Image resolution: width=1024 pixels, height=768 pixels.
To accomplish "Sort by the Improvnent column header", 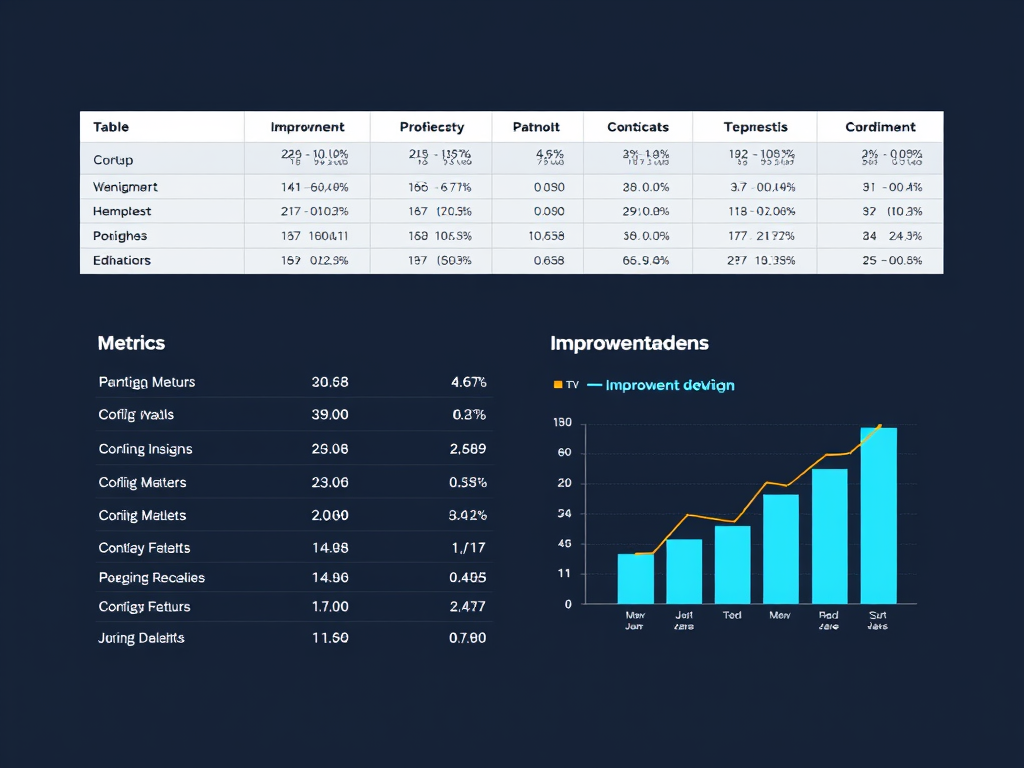I will click(307, 127).
